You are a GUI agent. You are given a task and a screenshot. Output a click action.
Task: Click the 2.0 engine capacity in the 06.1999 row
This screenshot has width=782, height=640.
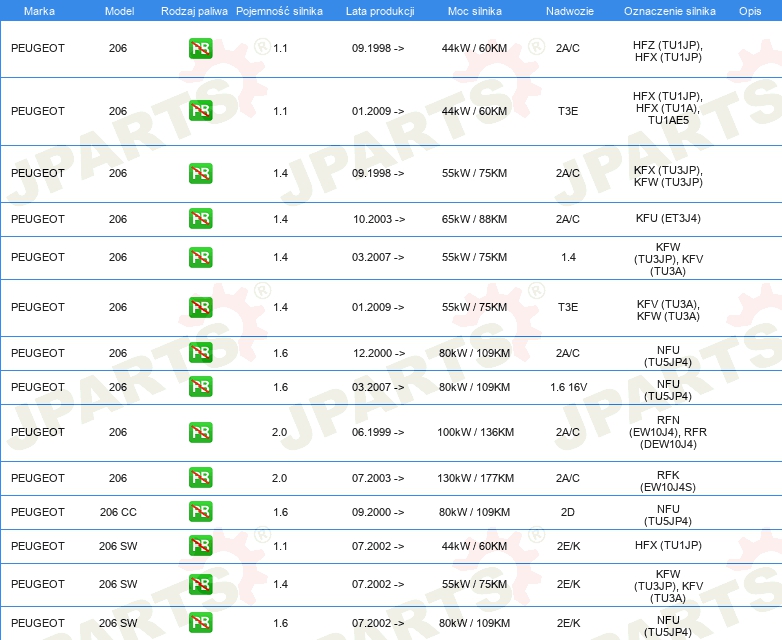[x=279, y=432]
